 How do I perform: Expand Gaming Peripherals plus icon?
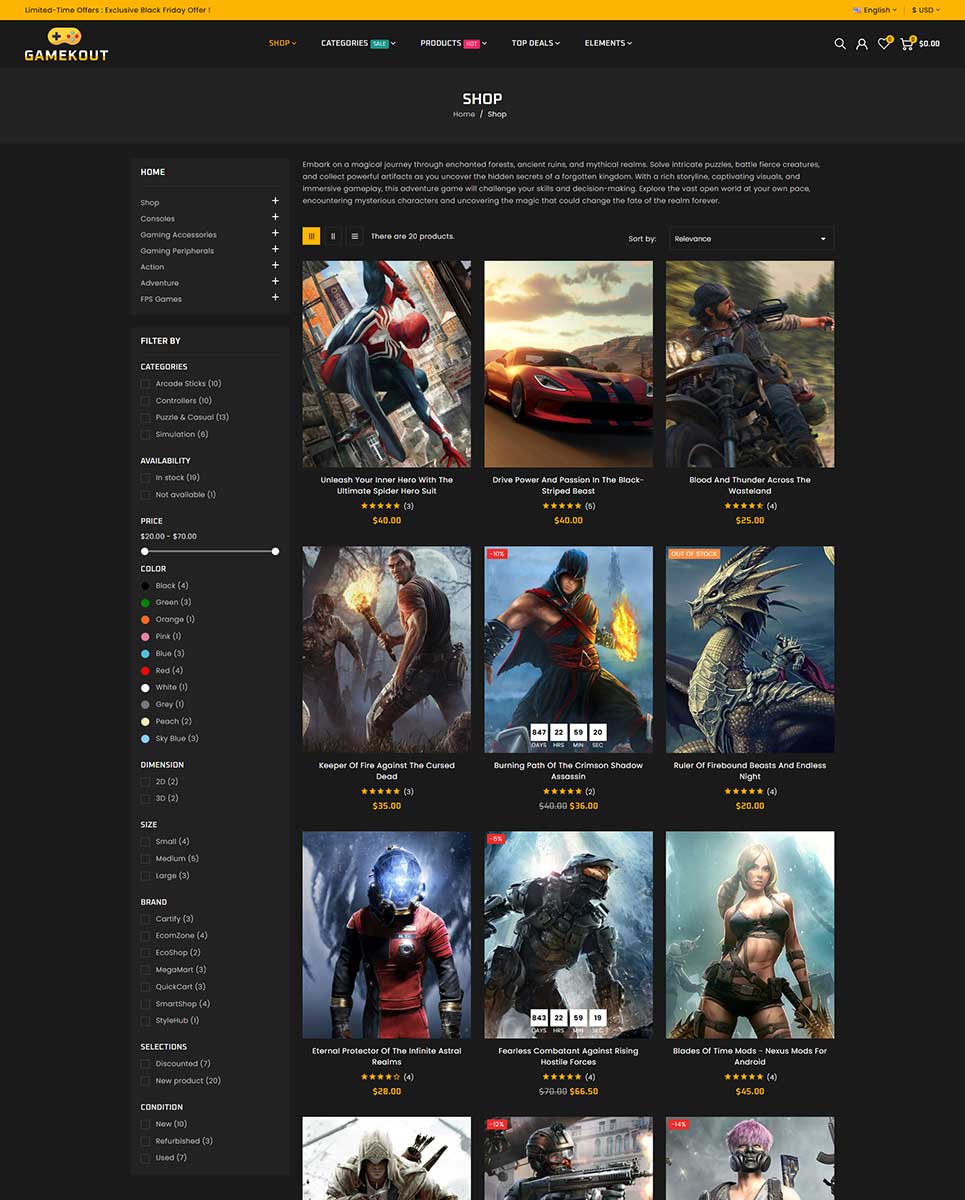(x=275, y=249)
